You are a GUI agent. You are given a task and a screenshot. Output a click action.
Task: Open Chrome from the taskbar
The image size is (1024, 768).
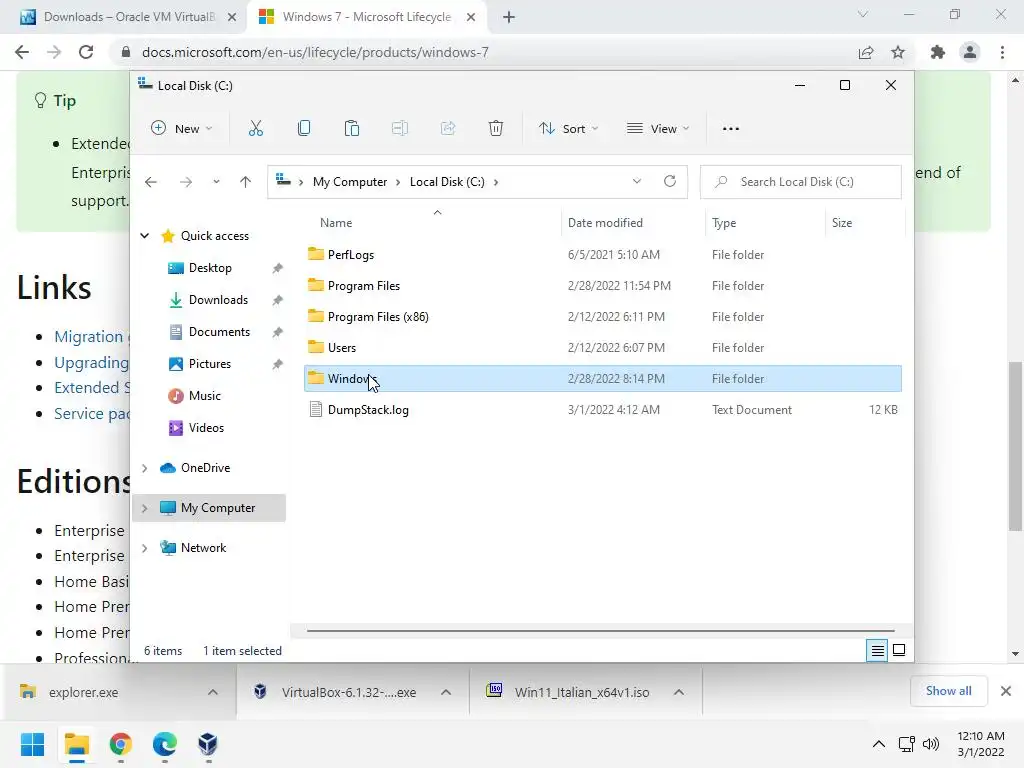point(121,744)
